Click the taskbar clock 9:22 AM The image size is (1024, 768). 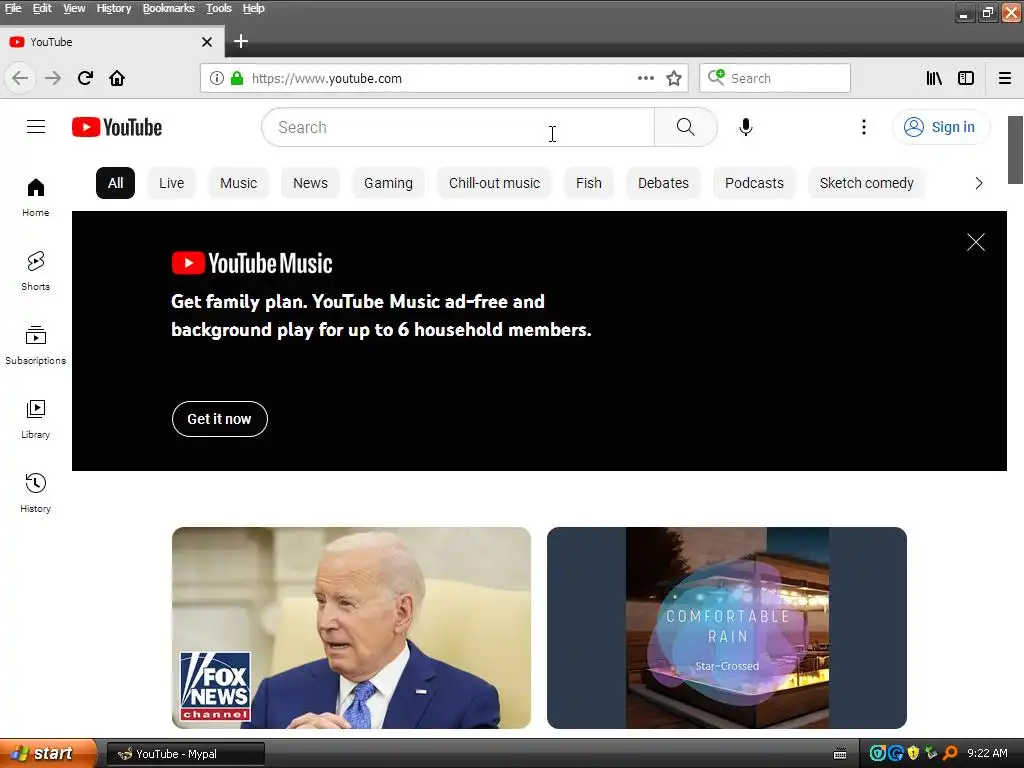(987, 754)
